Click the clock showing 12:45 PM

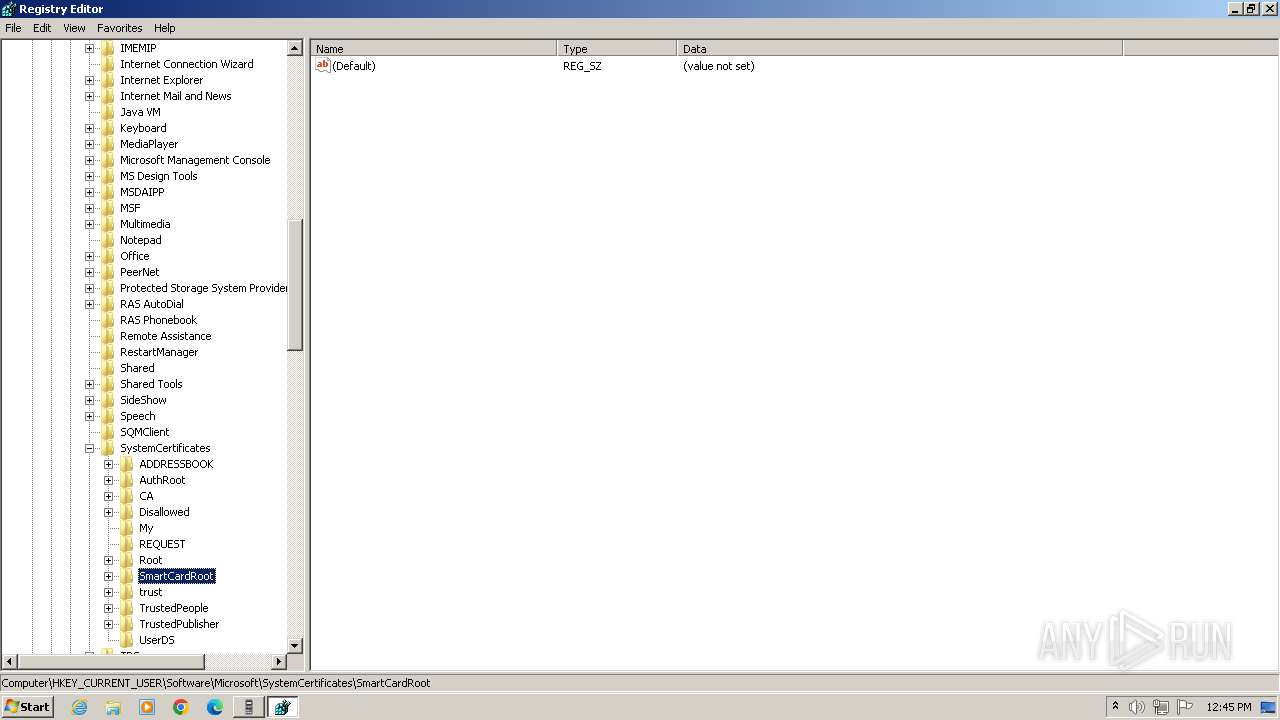1229,707
